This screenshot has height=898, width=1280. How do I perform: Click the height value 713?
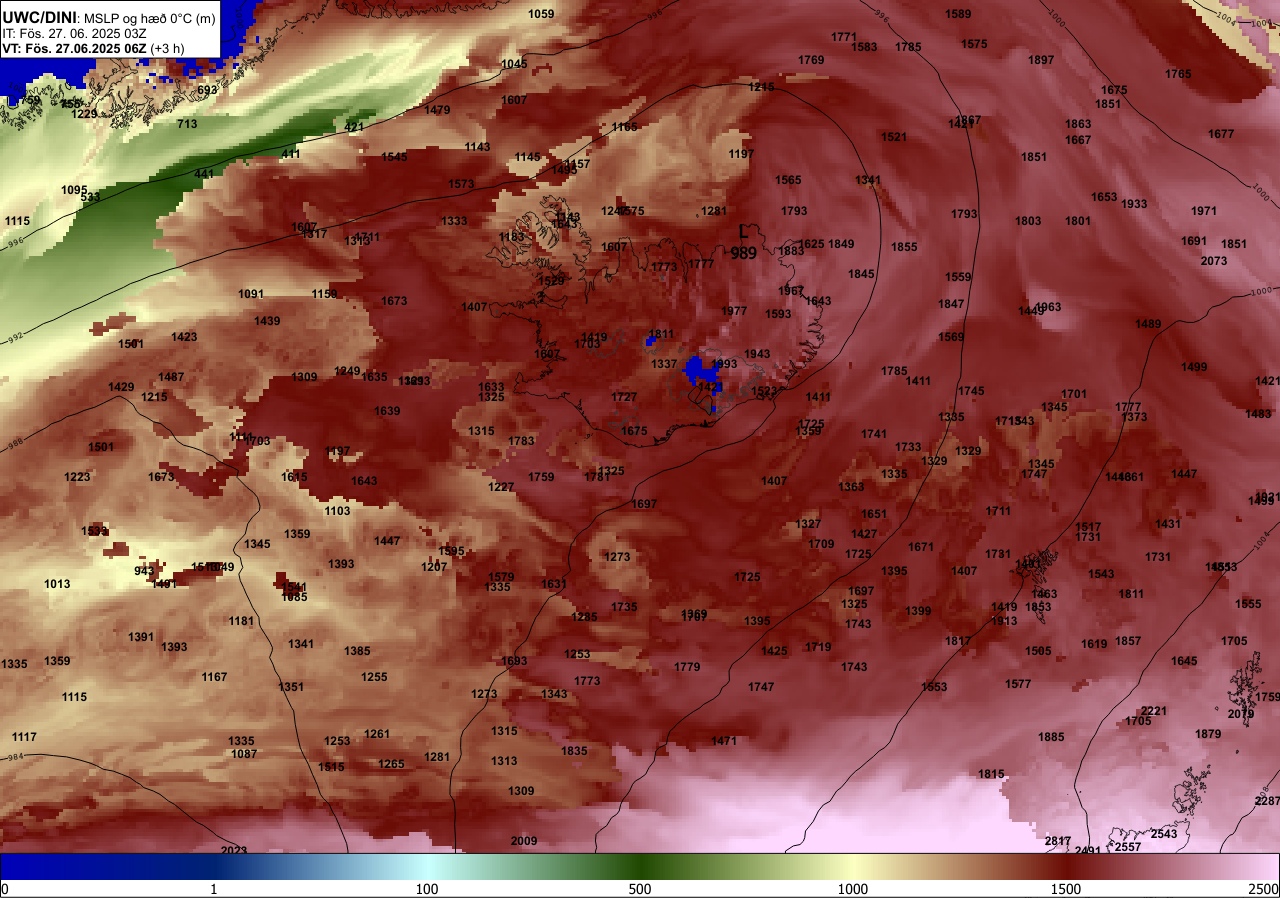click(187, 124)
